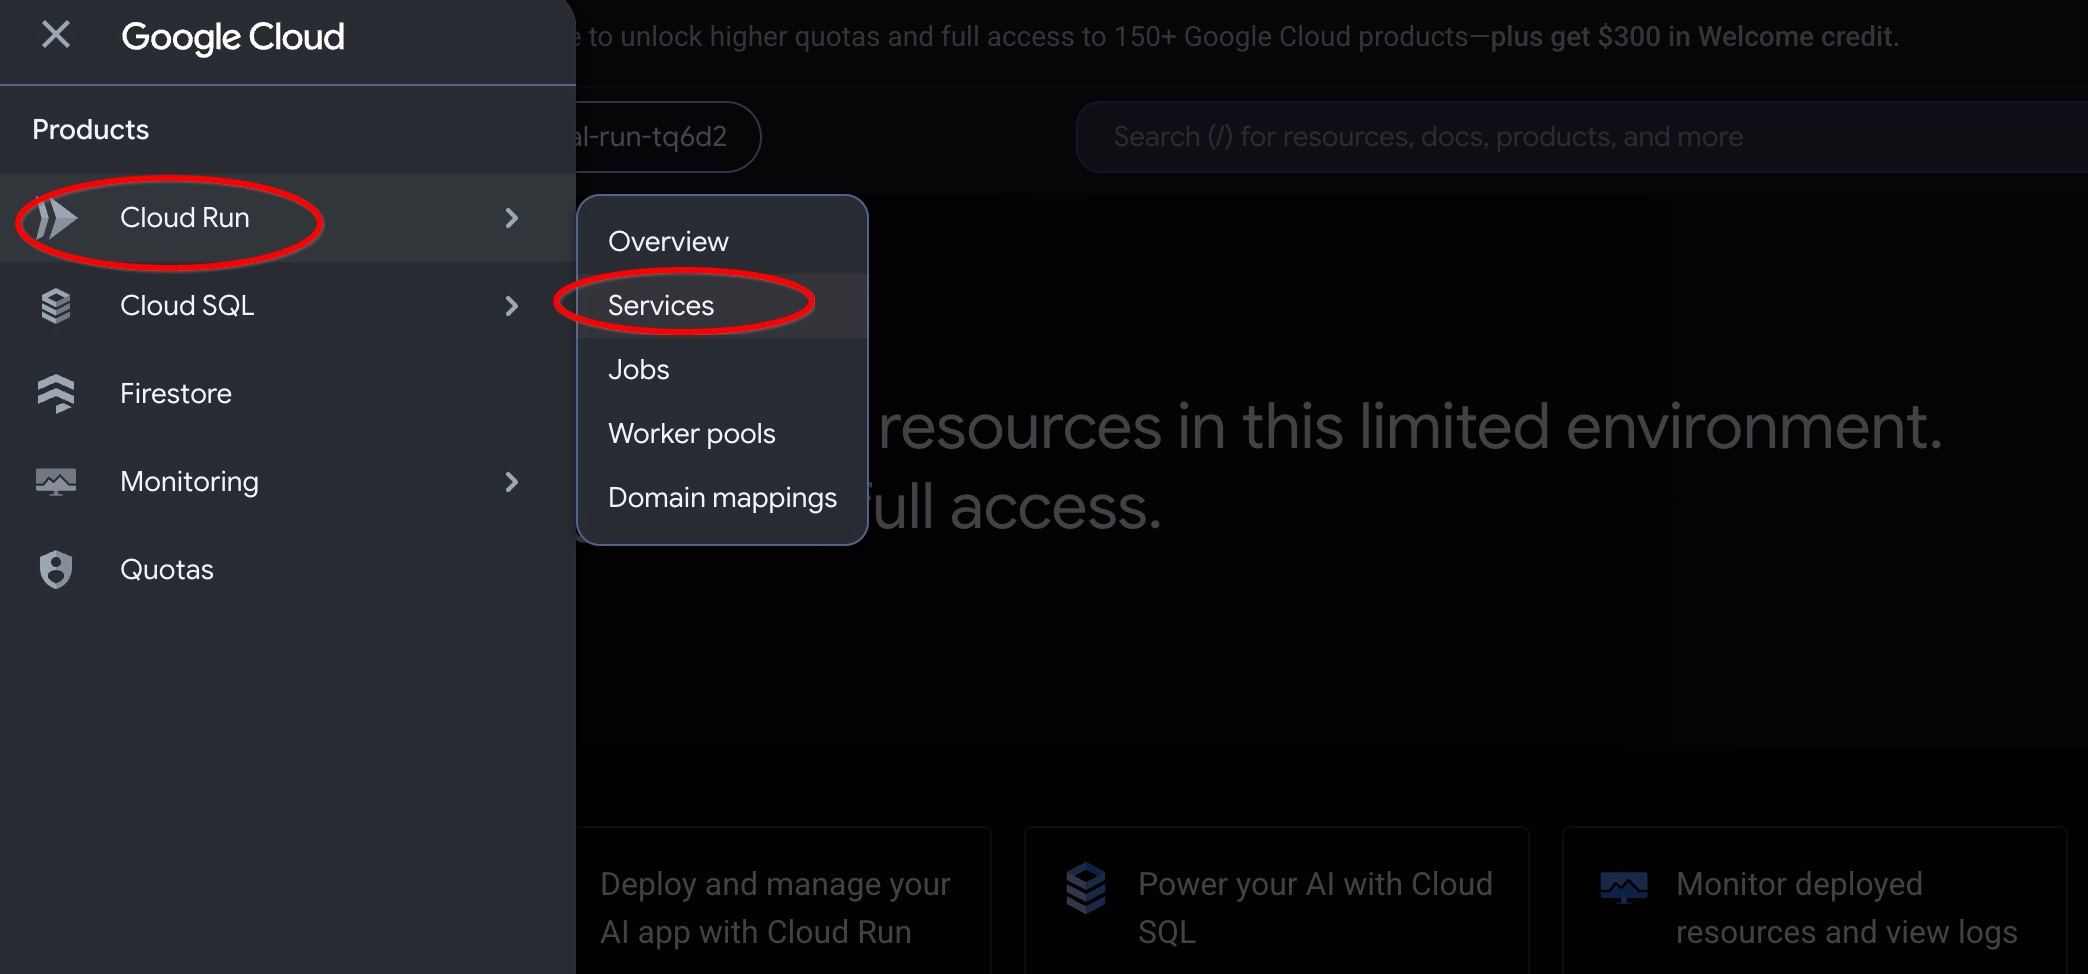This screenshot has height=974, width=2088.
Task: Select Services in the Cloud Run submenu
Action: tap(722, 306)
